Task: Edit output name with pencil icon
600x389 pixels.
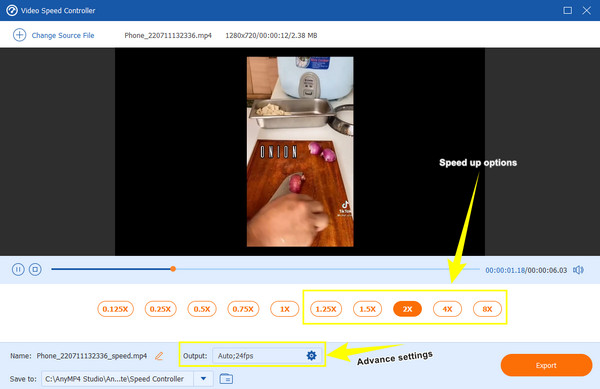Action: 159,356
